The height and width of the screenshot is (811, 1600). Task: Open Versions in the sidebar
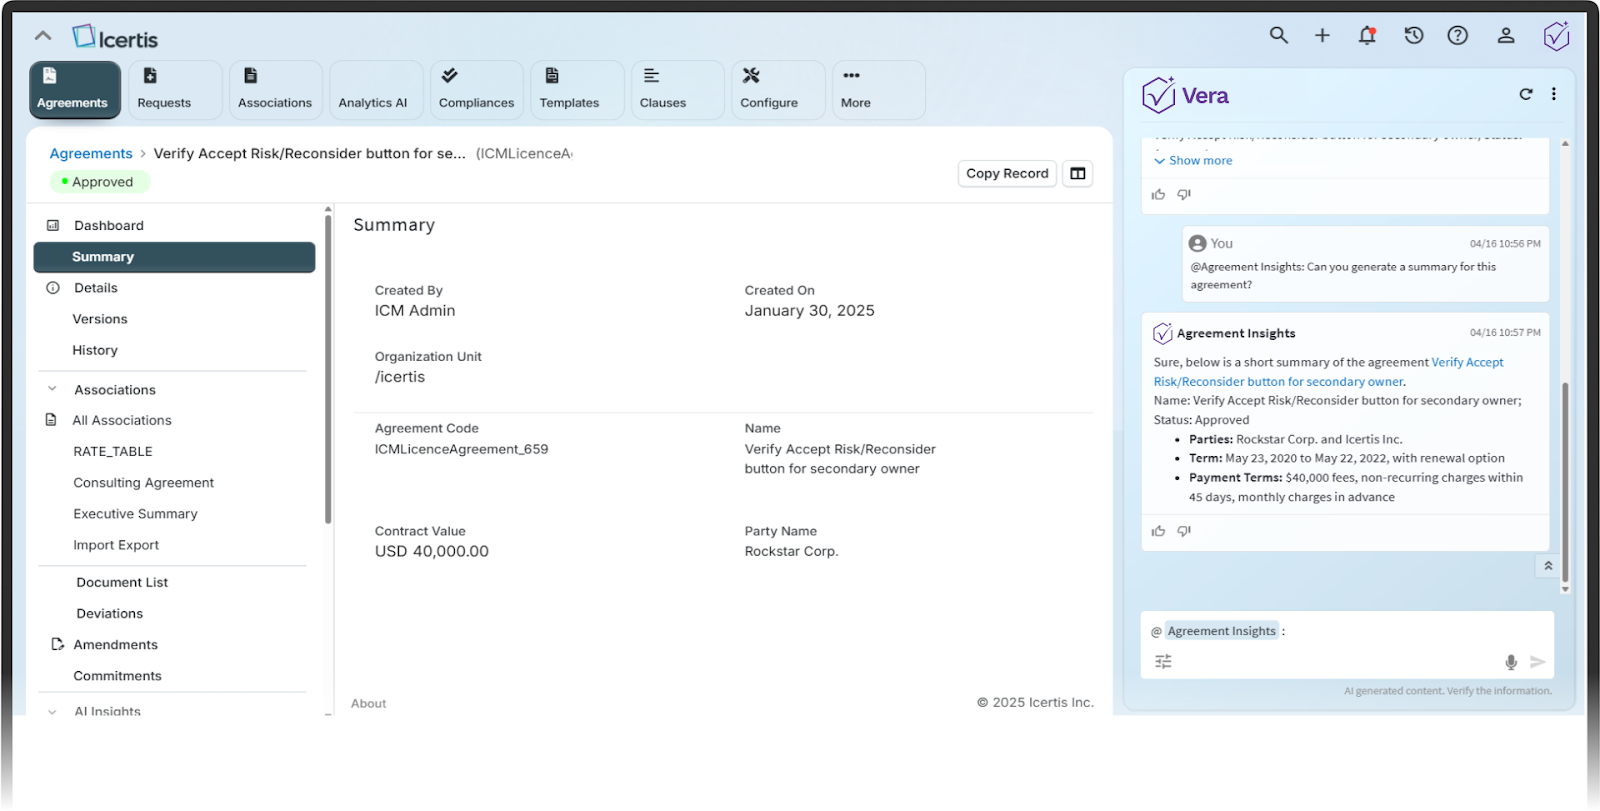pyautogui.click(x=100, y=319)
